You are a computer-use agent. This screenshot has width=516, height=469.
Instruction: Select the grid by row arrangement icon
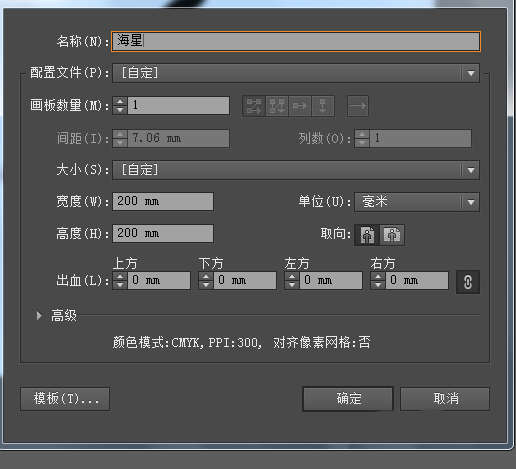click(254, 106)
